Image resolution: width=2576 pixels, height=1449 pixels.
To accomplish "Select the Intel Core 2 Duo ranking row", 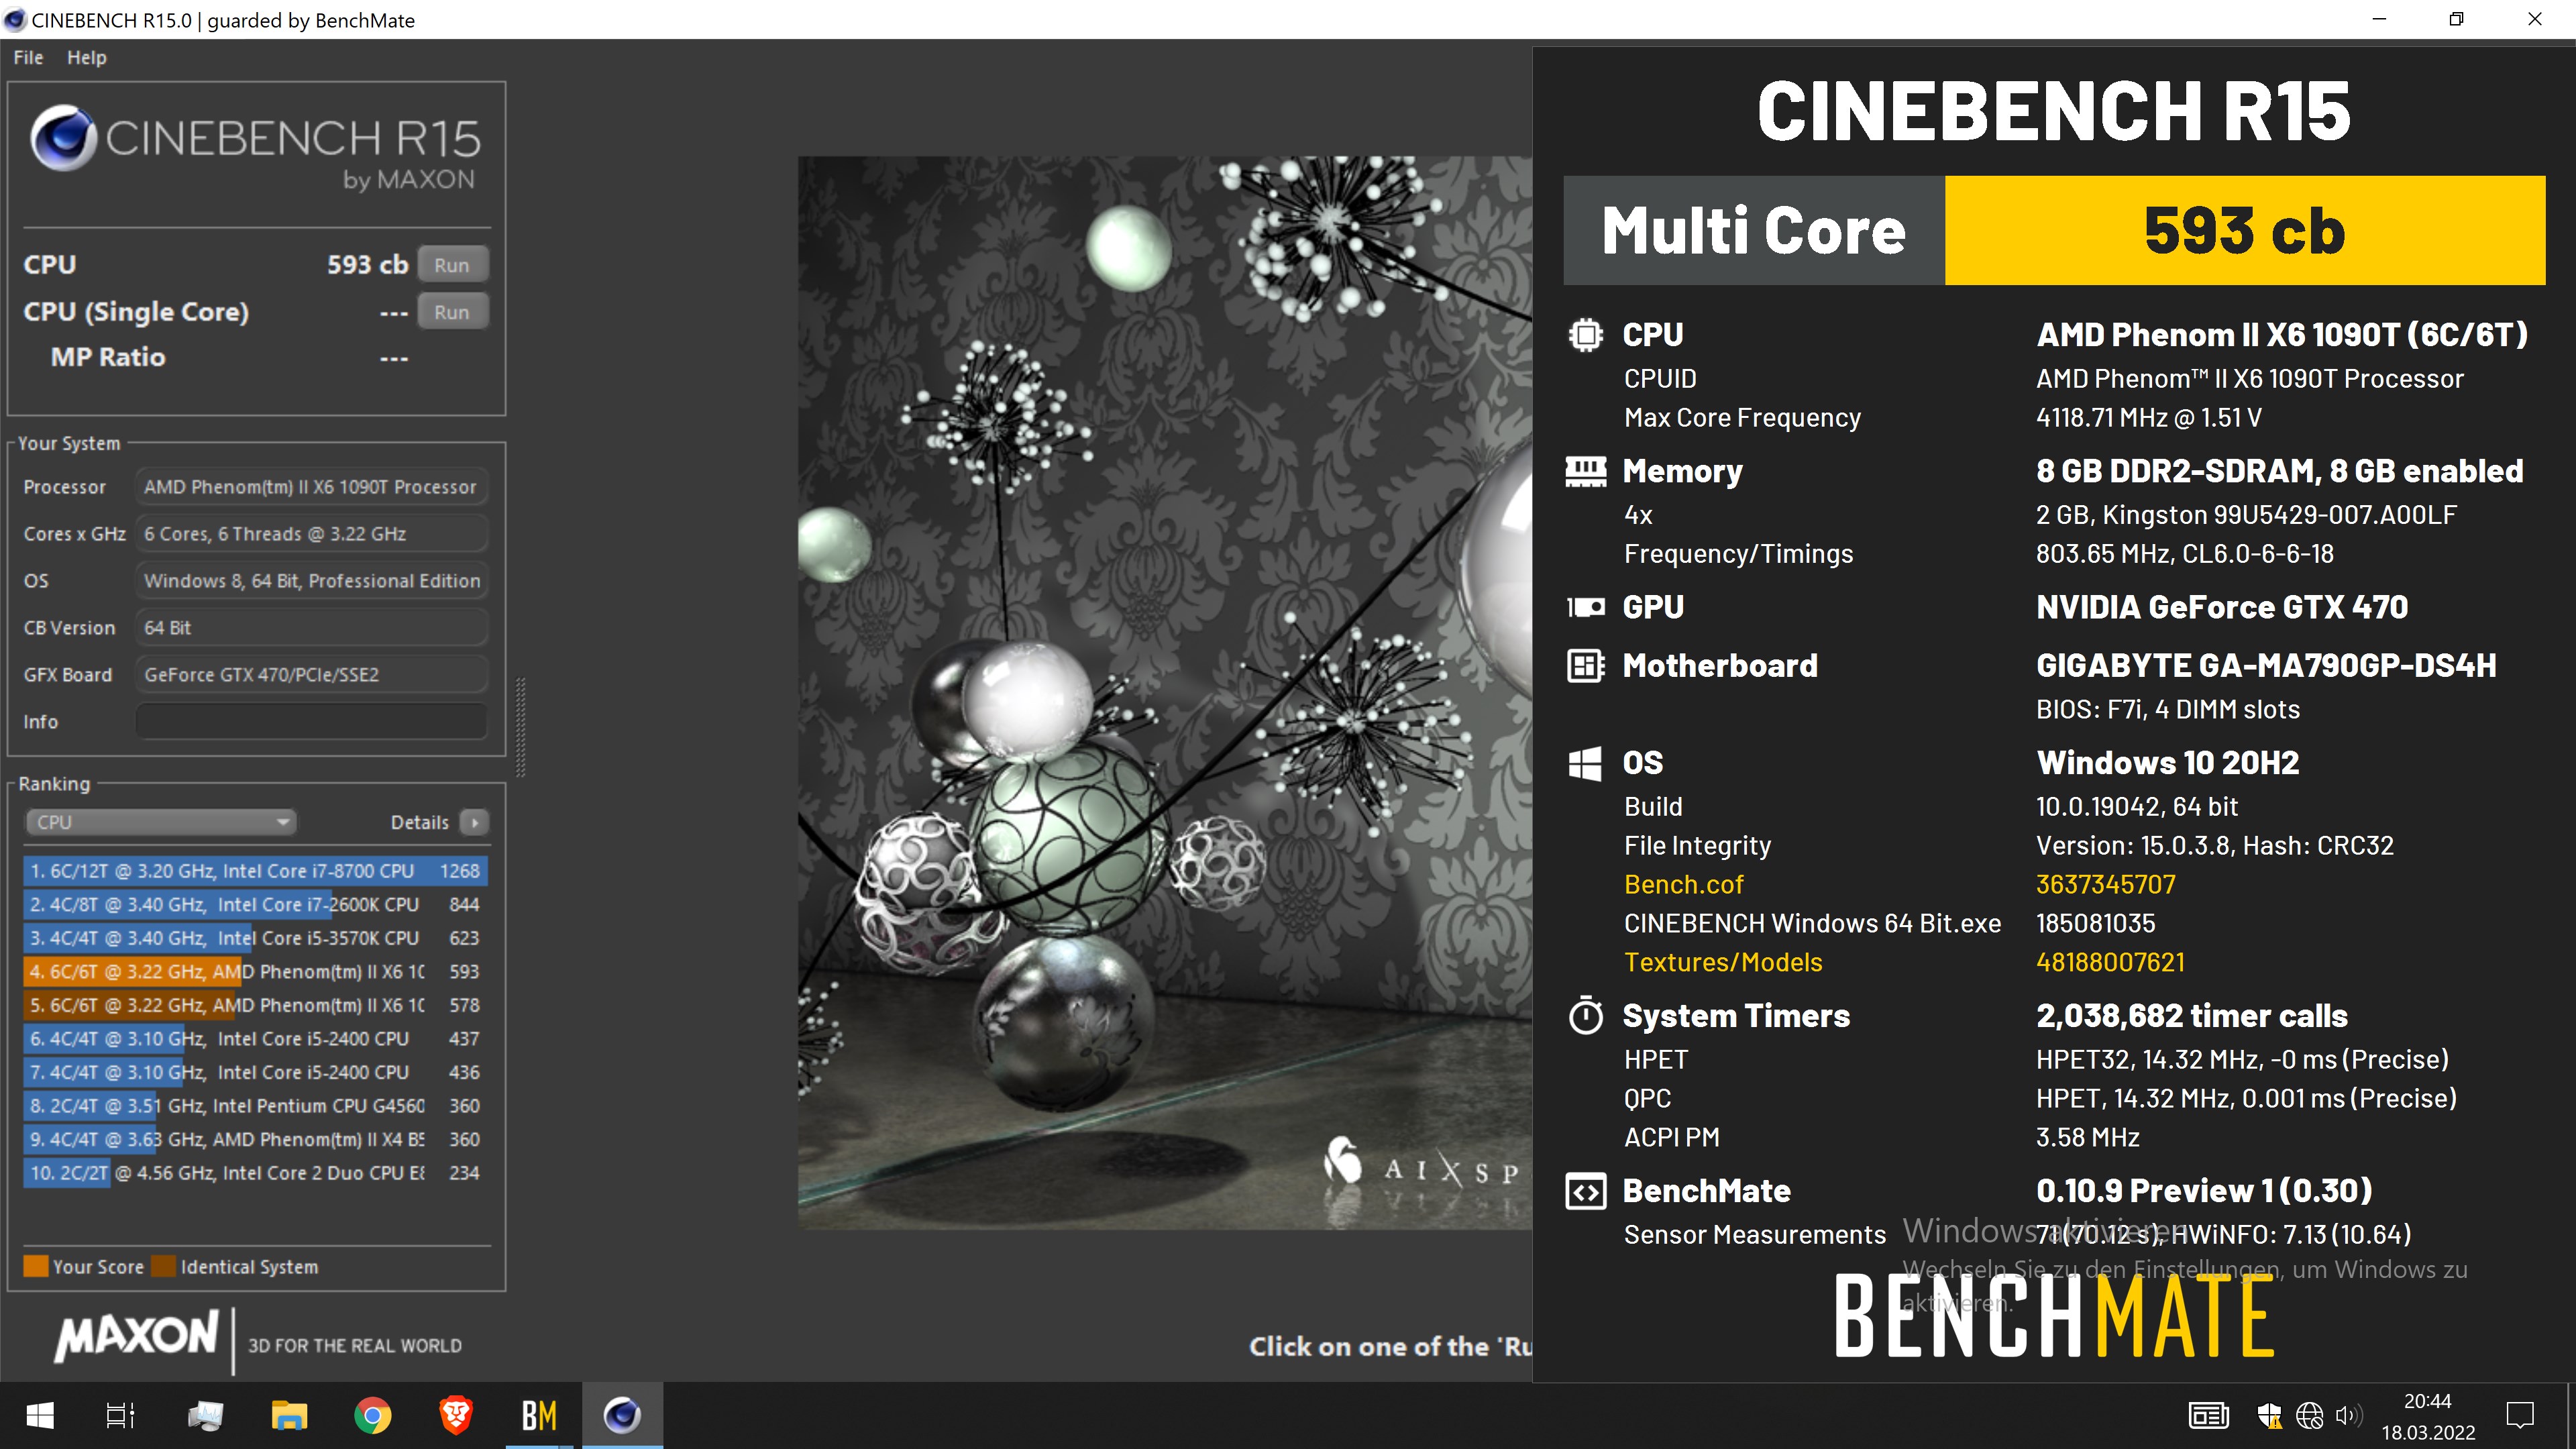I will point(256,1172).
